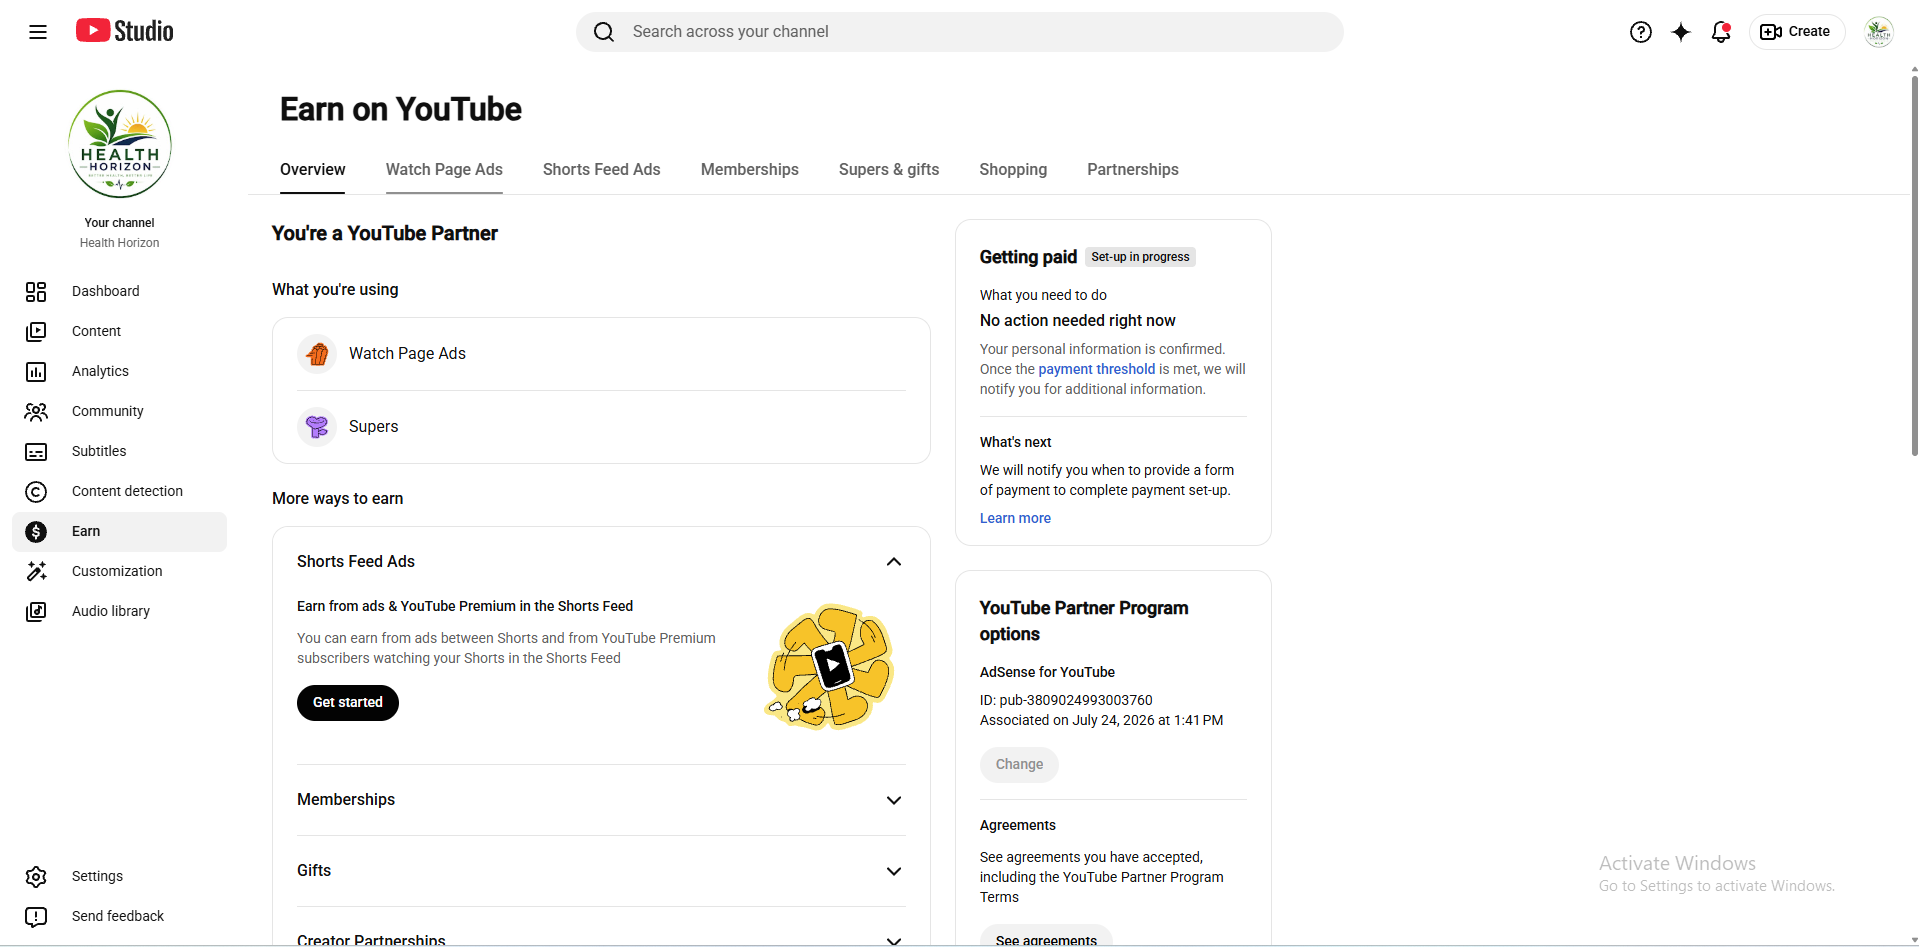Click the Change AdSense button
The width and height of the screenshot is (1919, 947).
(x=1019, y=765)
